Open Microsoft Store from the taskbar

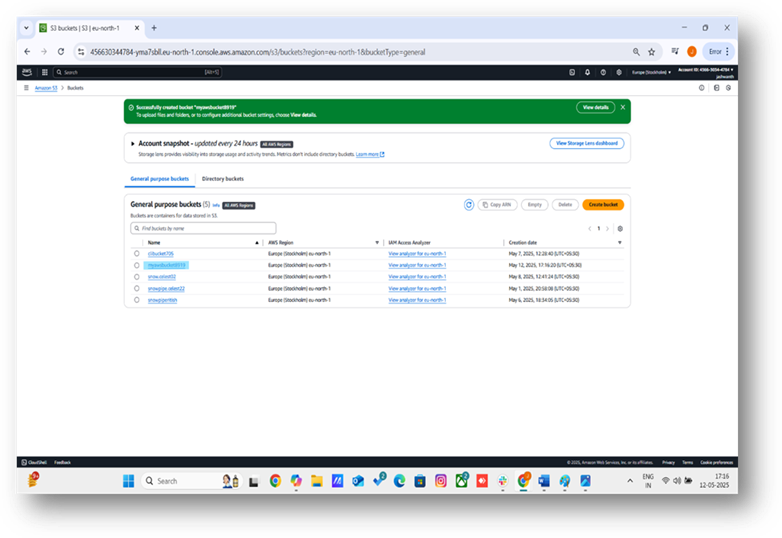tap(420, 481)
